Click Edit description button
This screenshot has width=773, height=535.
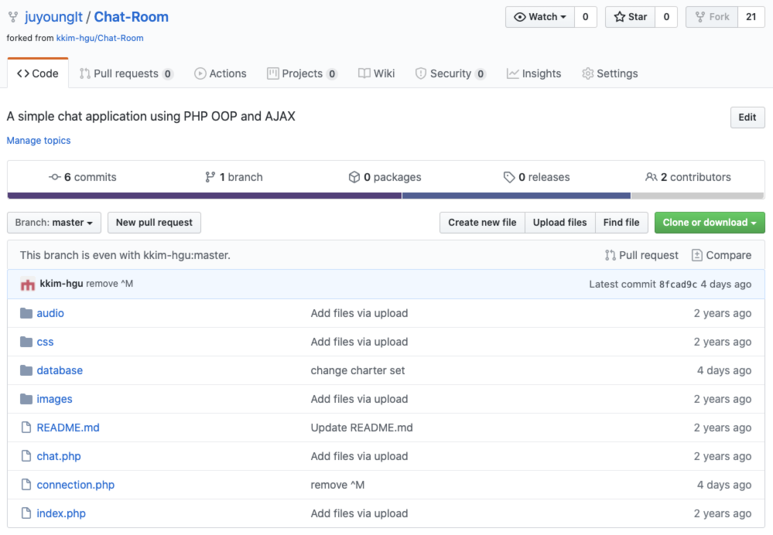tap(747, 117)
